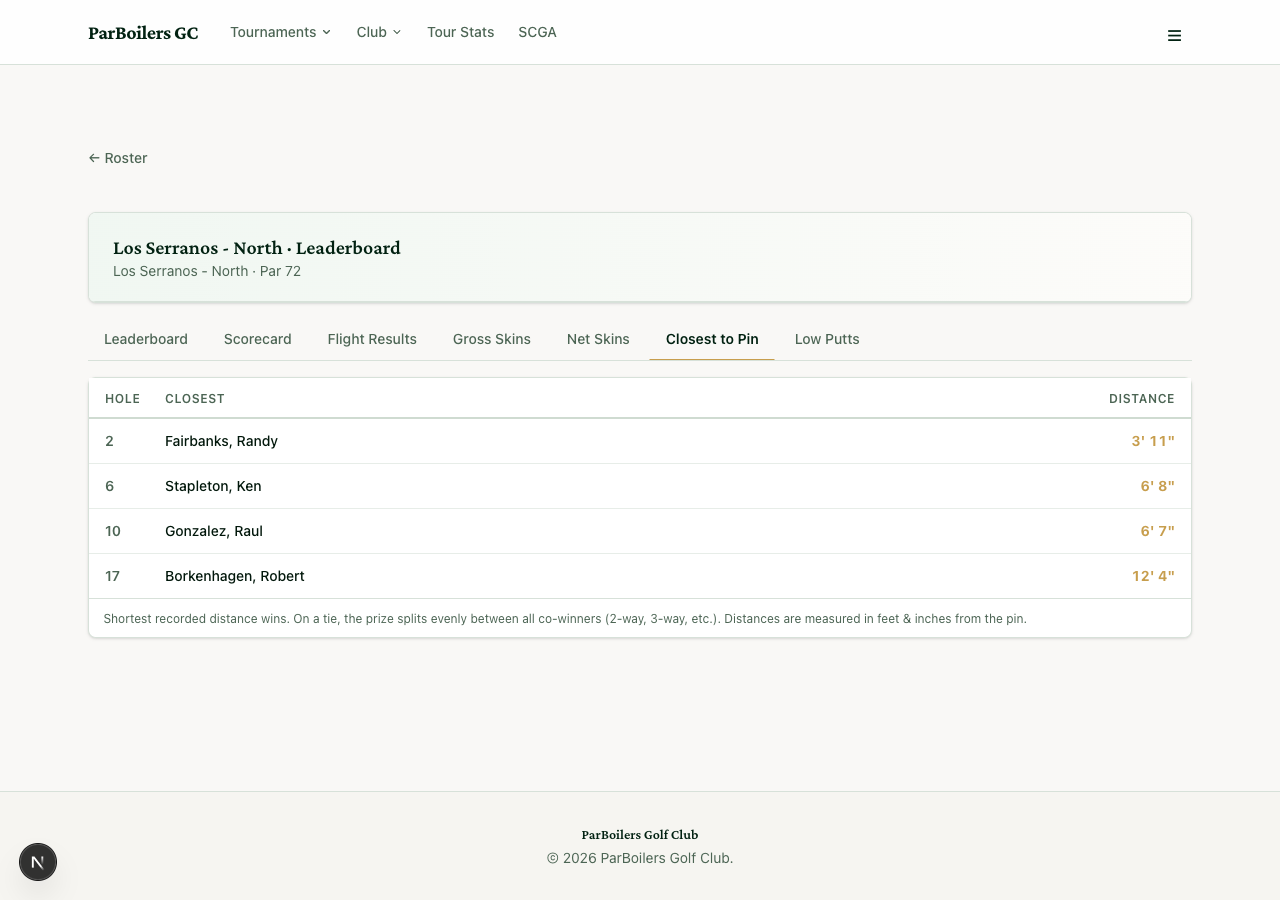Click the HOLE column header

pos(122,398)
